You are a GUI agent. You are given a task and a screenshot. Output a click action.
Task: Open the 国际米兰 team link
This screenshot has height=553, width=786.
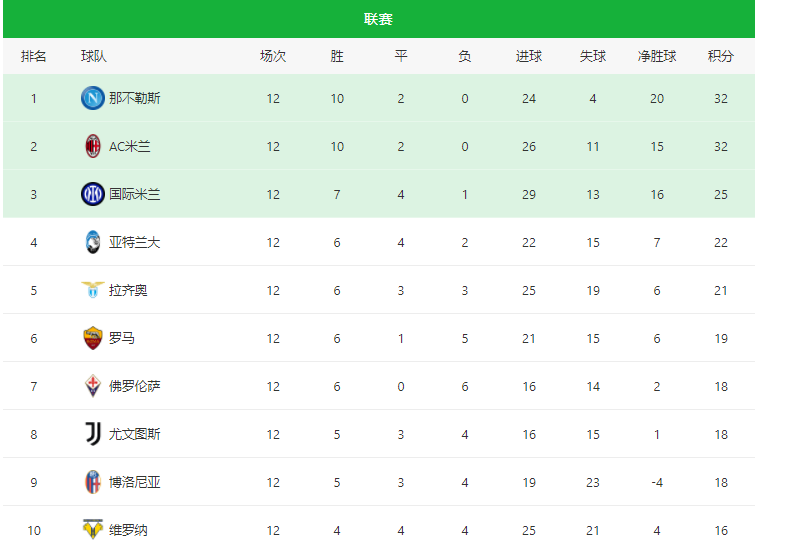click(x=135, y=194)
